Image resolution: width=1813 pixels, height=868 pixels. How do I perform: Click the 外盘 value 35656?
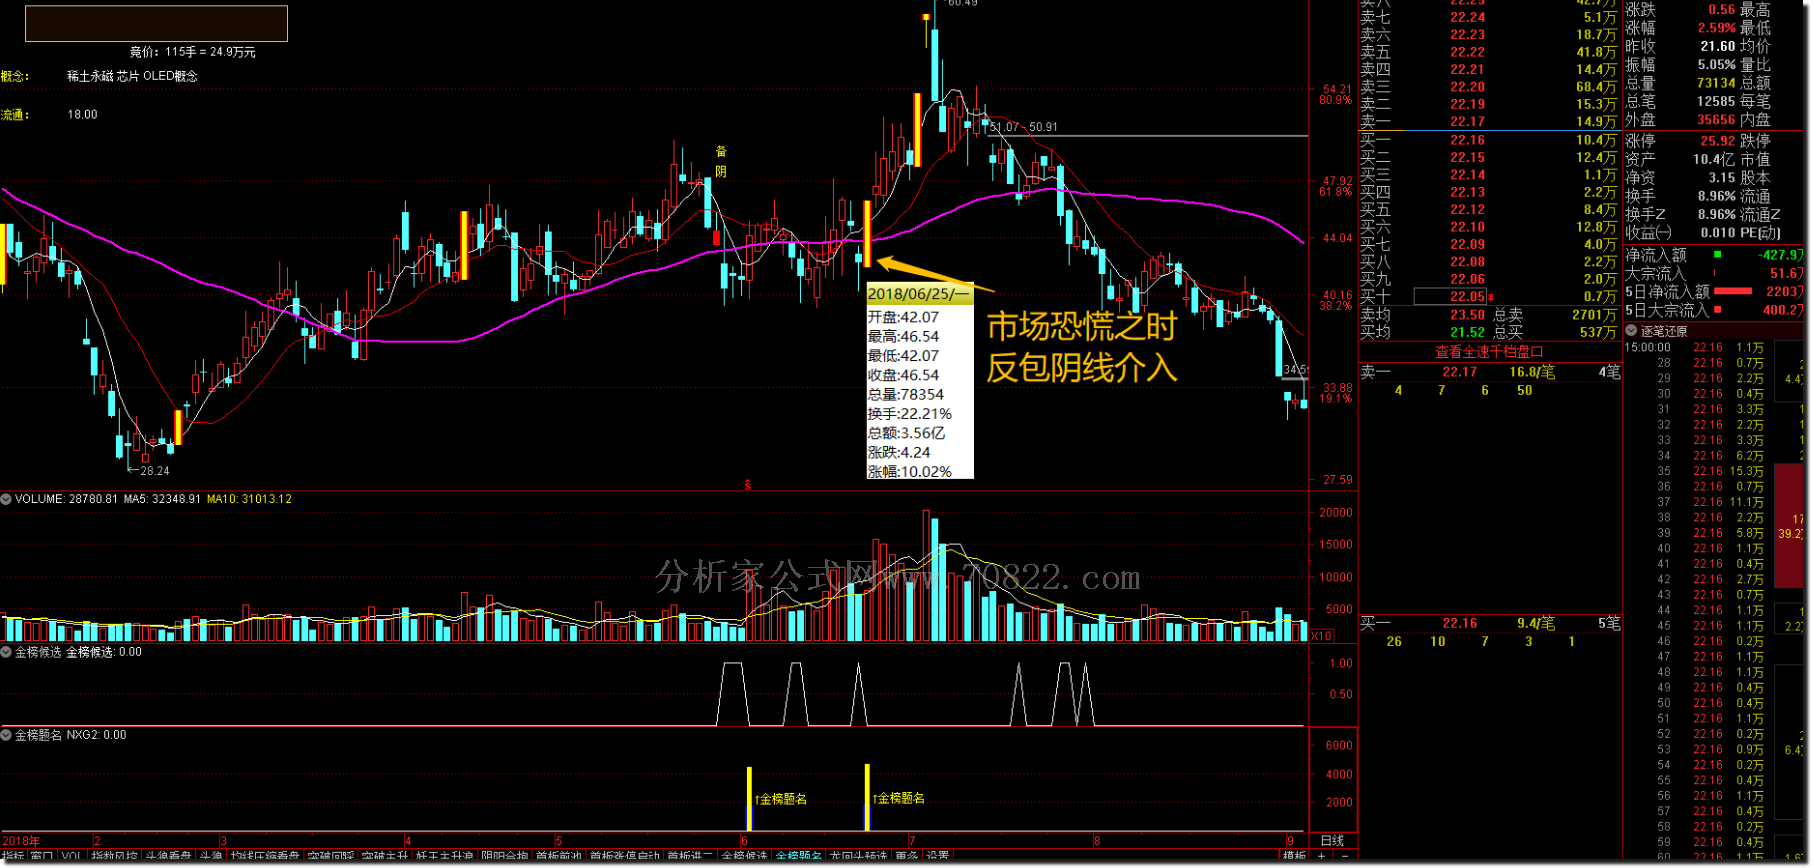tap(1716, 119)
